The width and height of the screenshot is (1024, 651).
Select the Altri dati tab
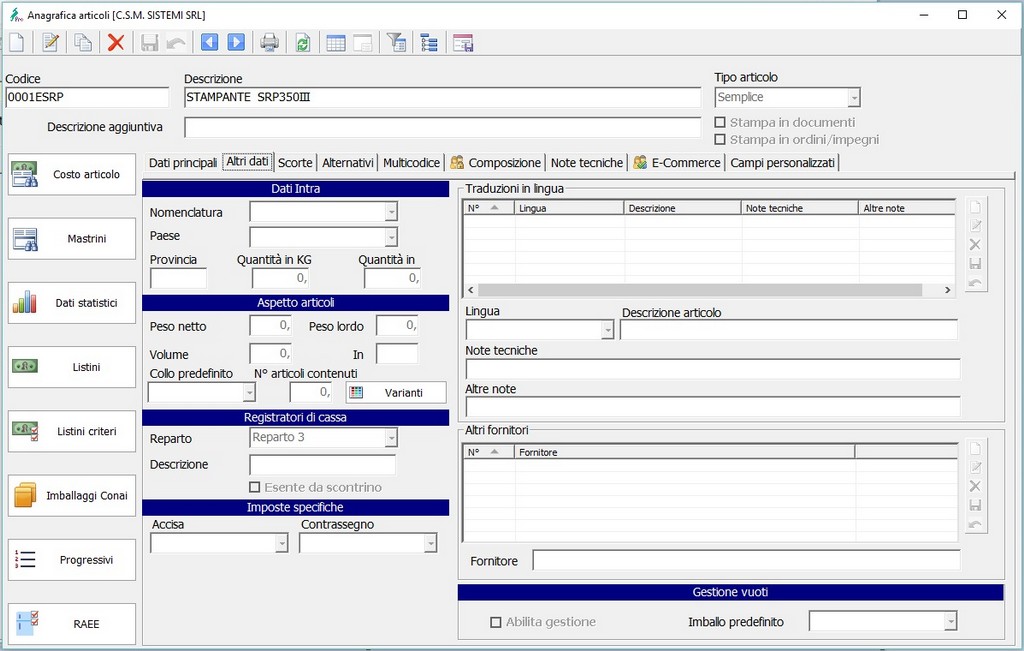[x=248, y=162]
